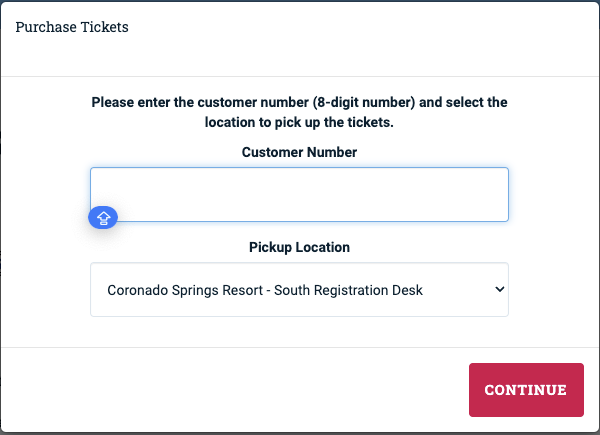Submit the form with CONTINUE
600x435 pixels.
525,390
